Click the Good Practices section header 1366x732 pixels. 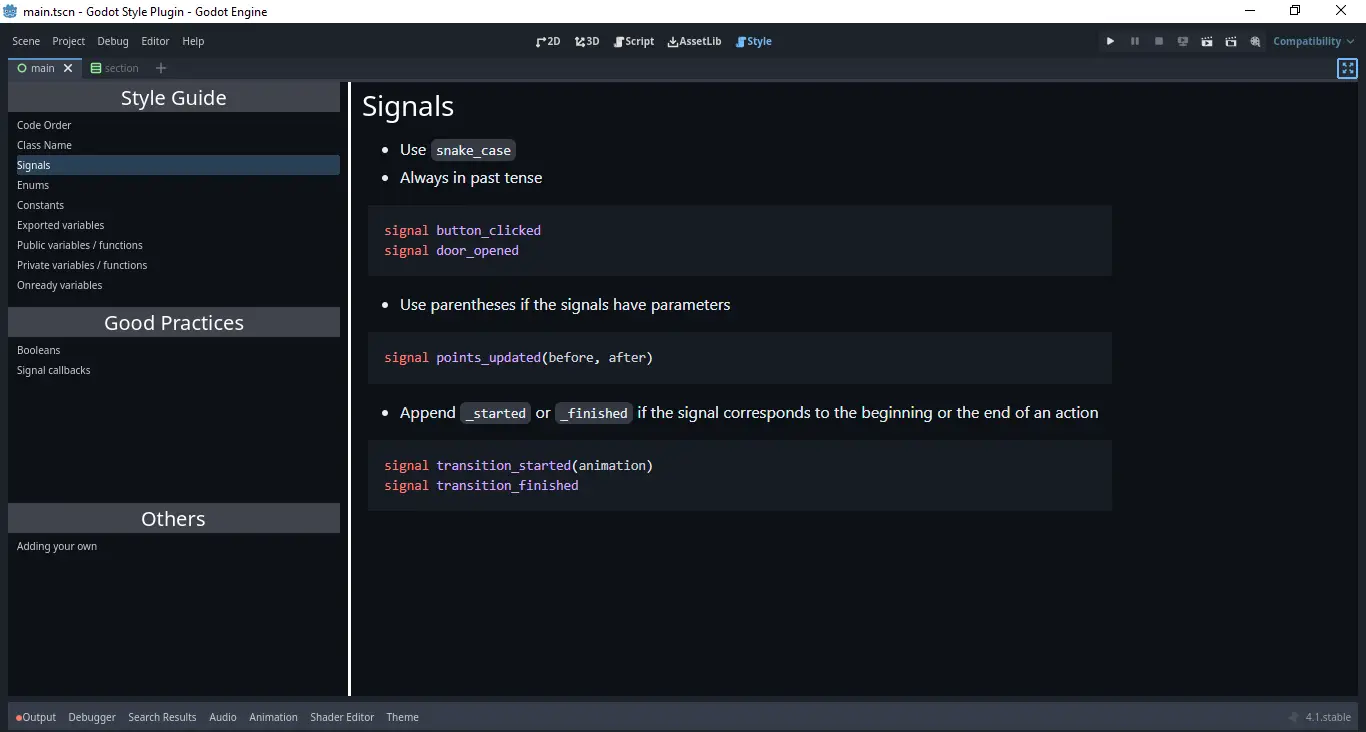[174, 322]
